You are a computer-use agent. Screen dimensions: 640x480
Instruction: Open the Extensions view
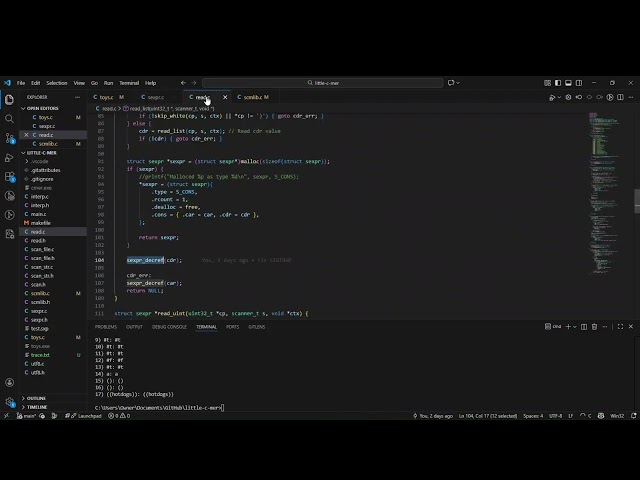click(10, 173)
